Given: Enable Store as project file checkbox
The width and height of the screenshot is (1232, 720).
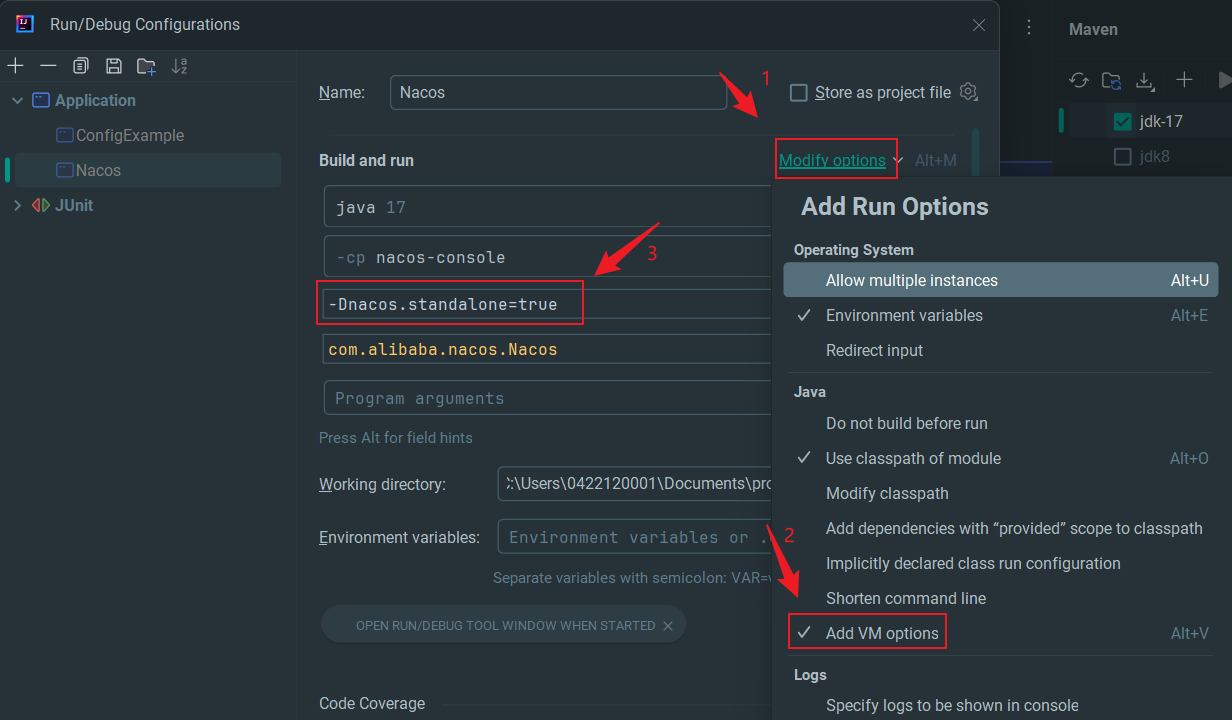Looking at the screenshot, I should (798, 93).
